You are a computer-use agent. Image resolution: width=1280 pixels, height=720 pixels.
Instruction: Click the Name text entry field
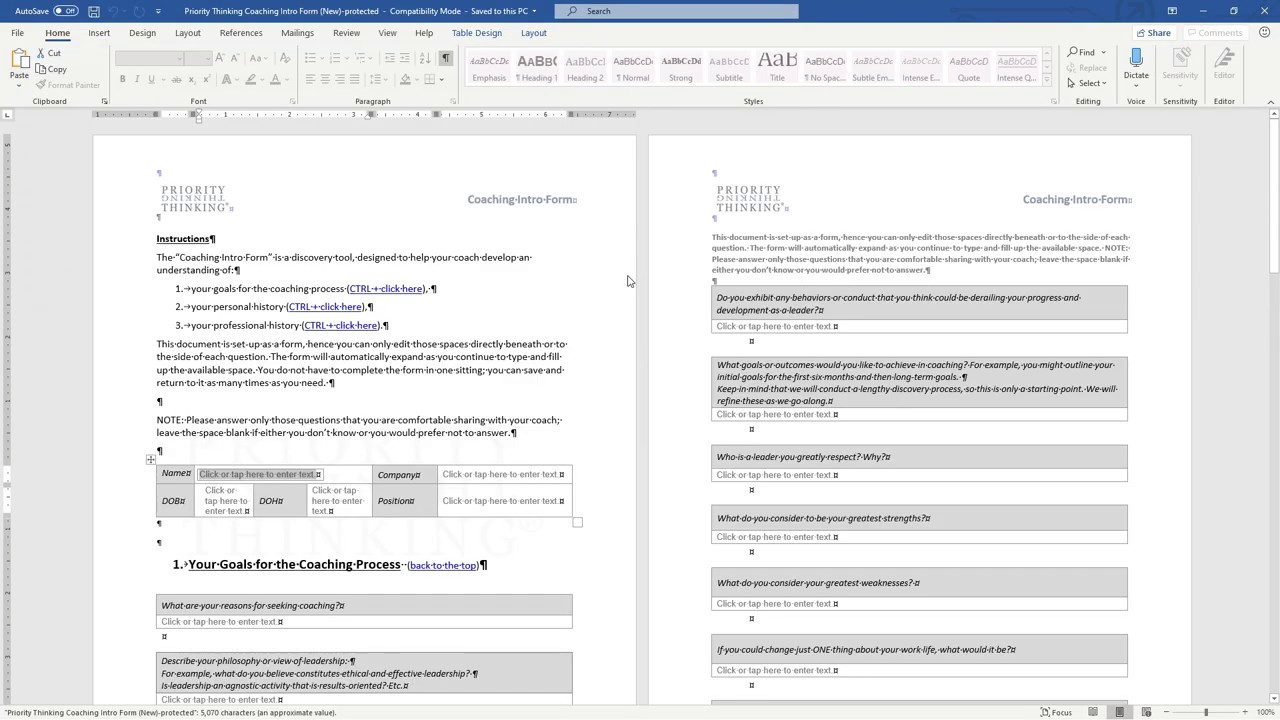tap(260, 474)
